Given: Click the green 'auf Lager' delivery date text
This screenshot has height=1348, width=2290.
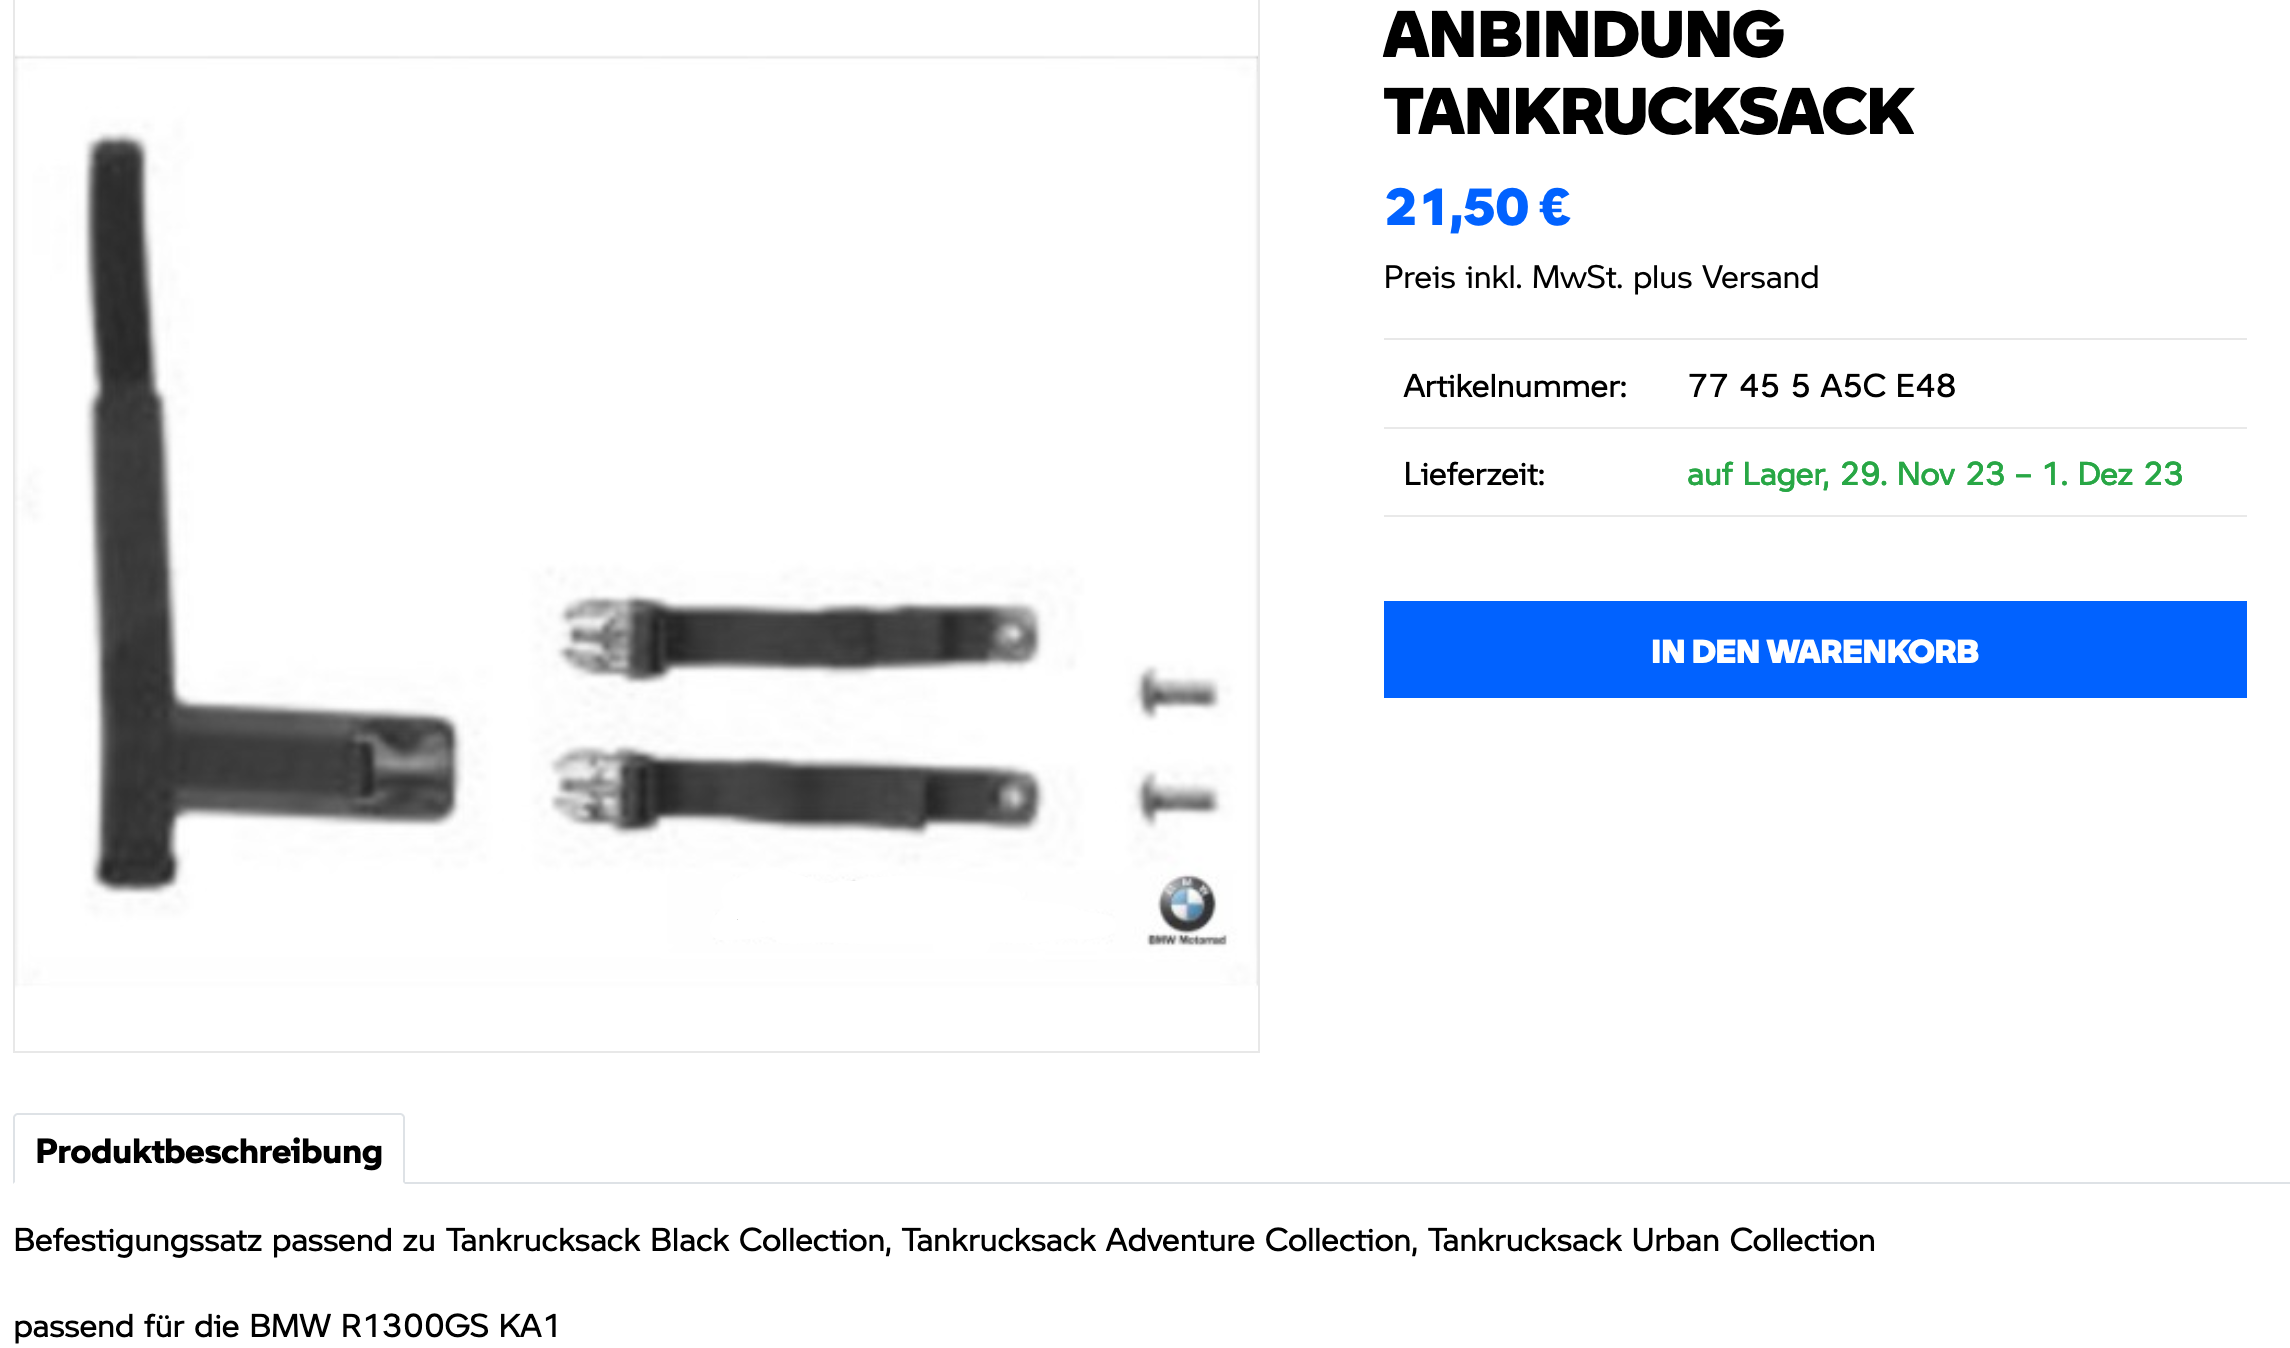Looking at the screenshot, I should pyautogui.click(x=1934, y=473).
